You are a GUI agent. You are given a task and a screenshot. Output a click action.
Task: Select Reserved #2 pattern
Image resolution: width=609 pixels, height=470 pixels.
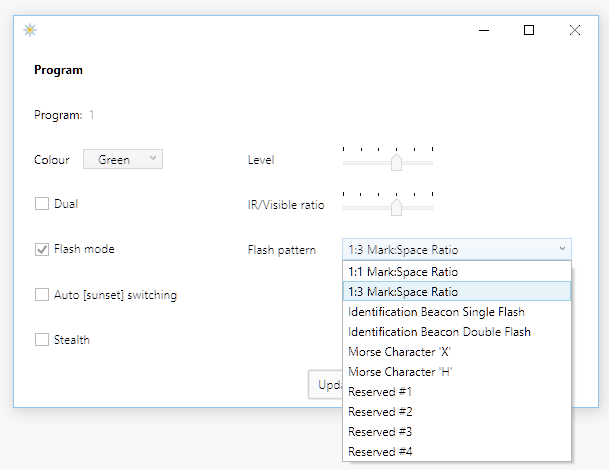(x=457, y=412)
